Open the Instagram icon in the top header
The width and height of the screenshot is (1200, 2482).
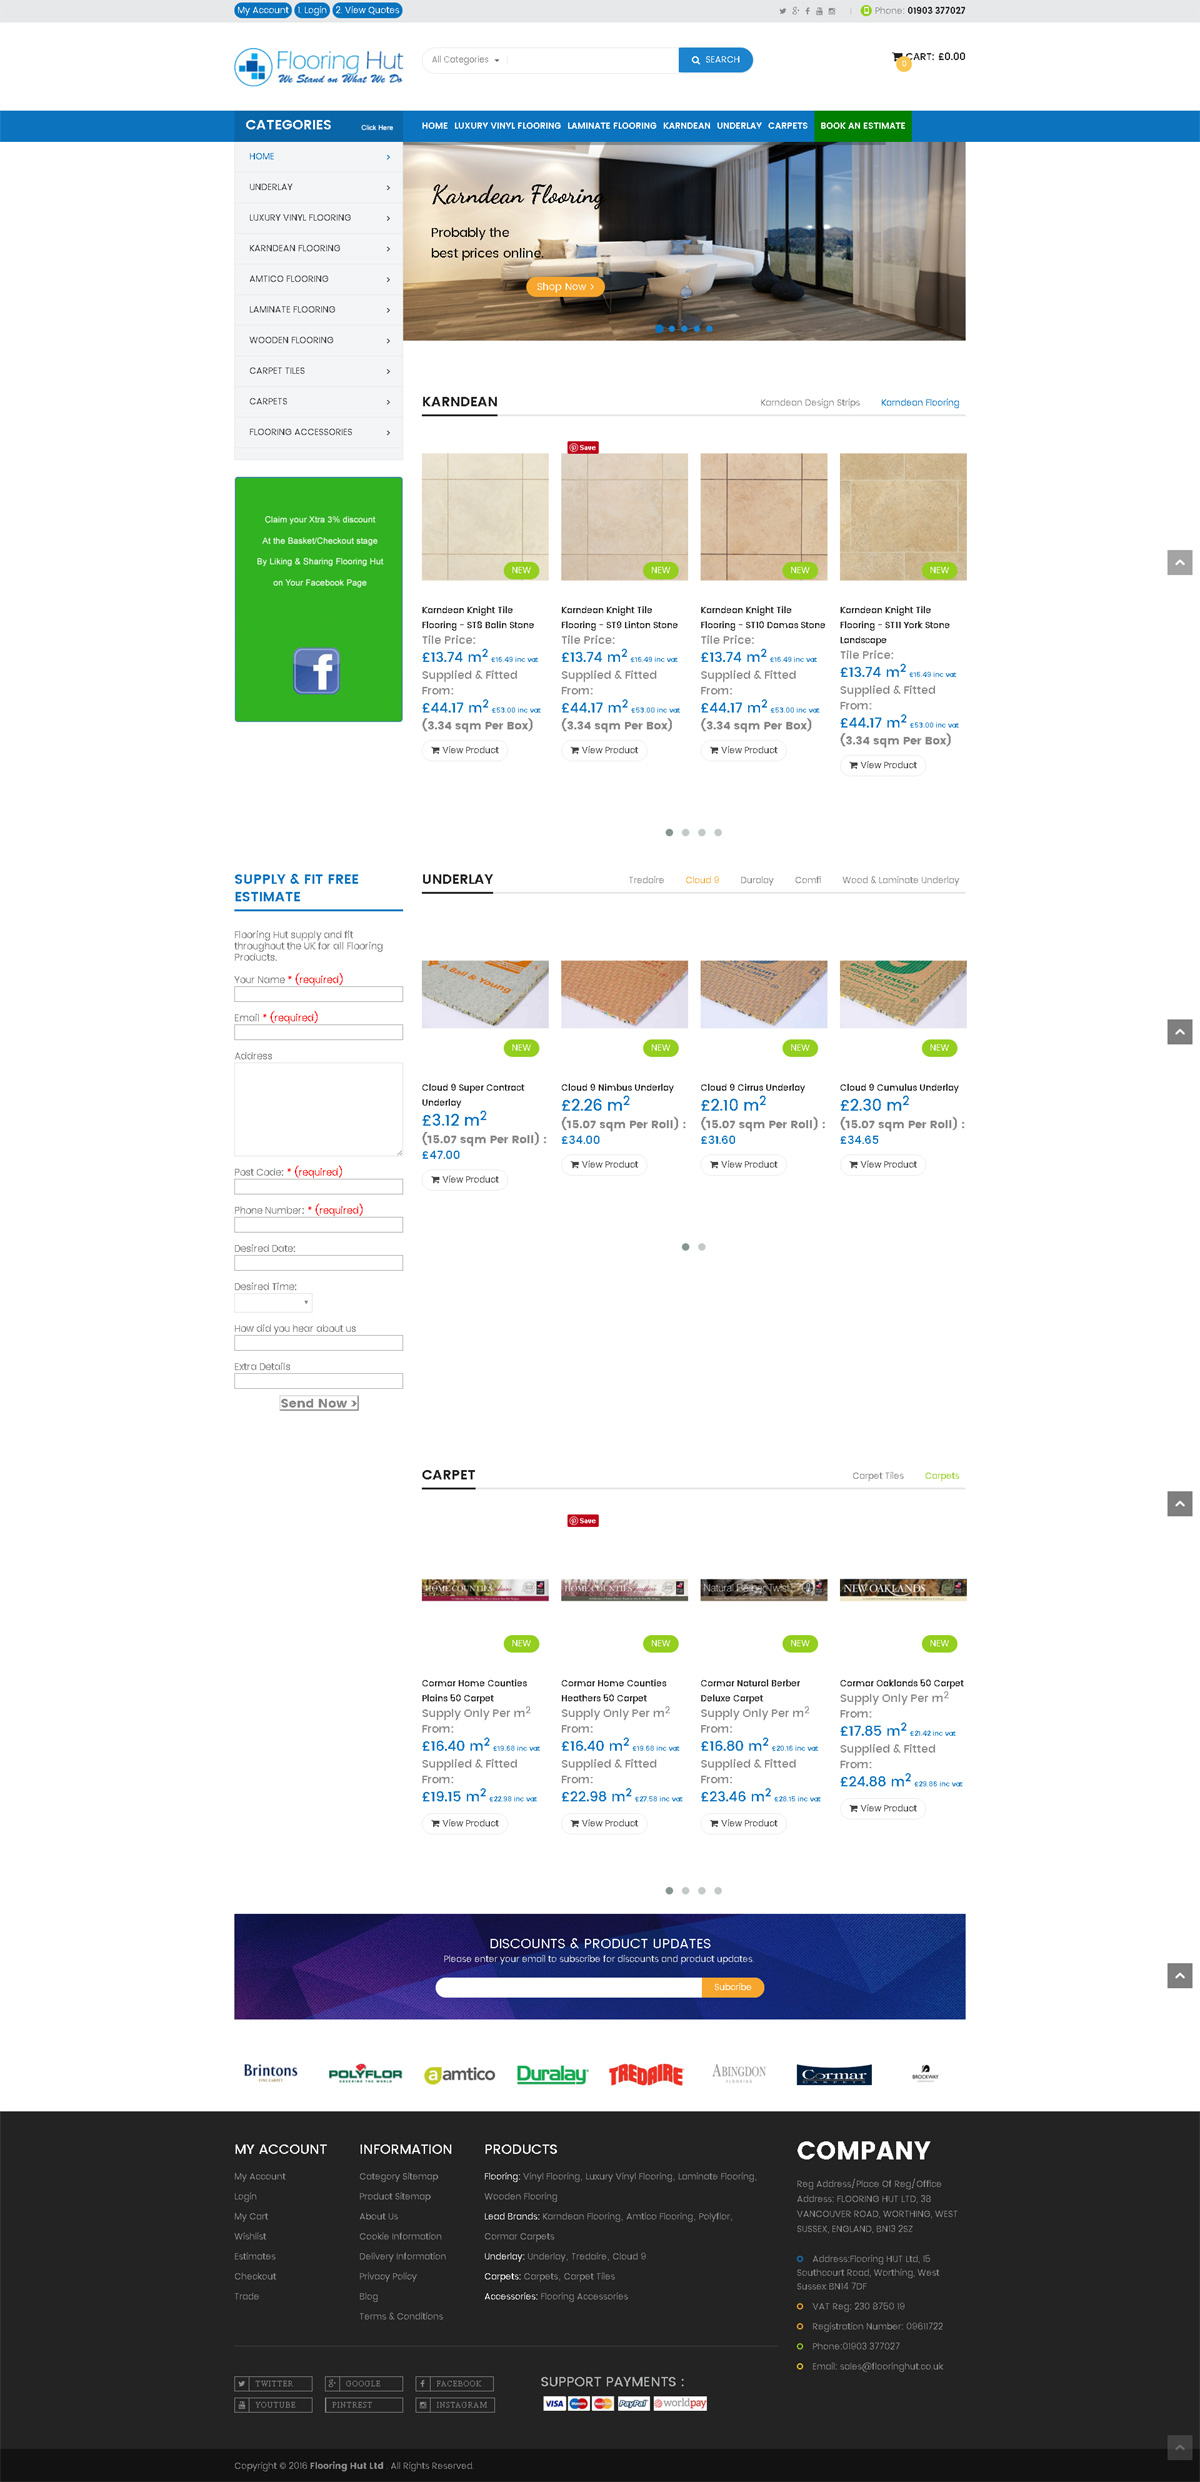click(x=831, y=11)
